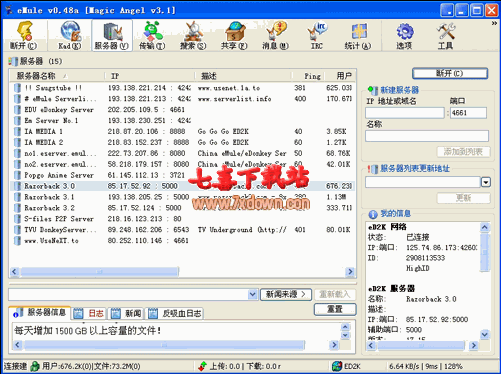Sort by Users (用户) column header

coord(340,76)
